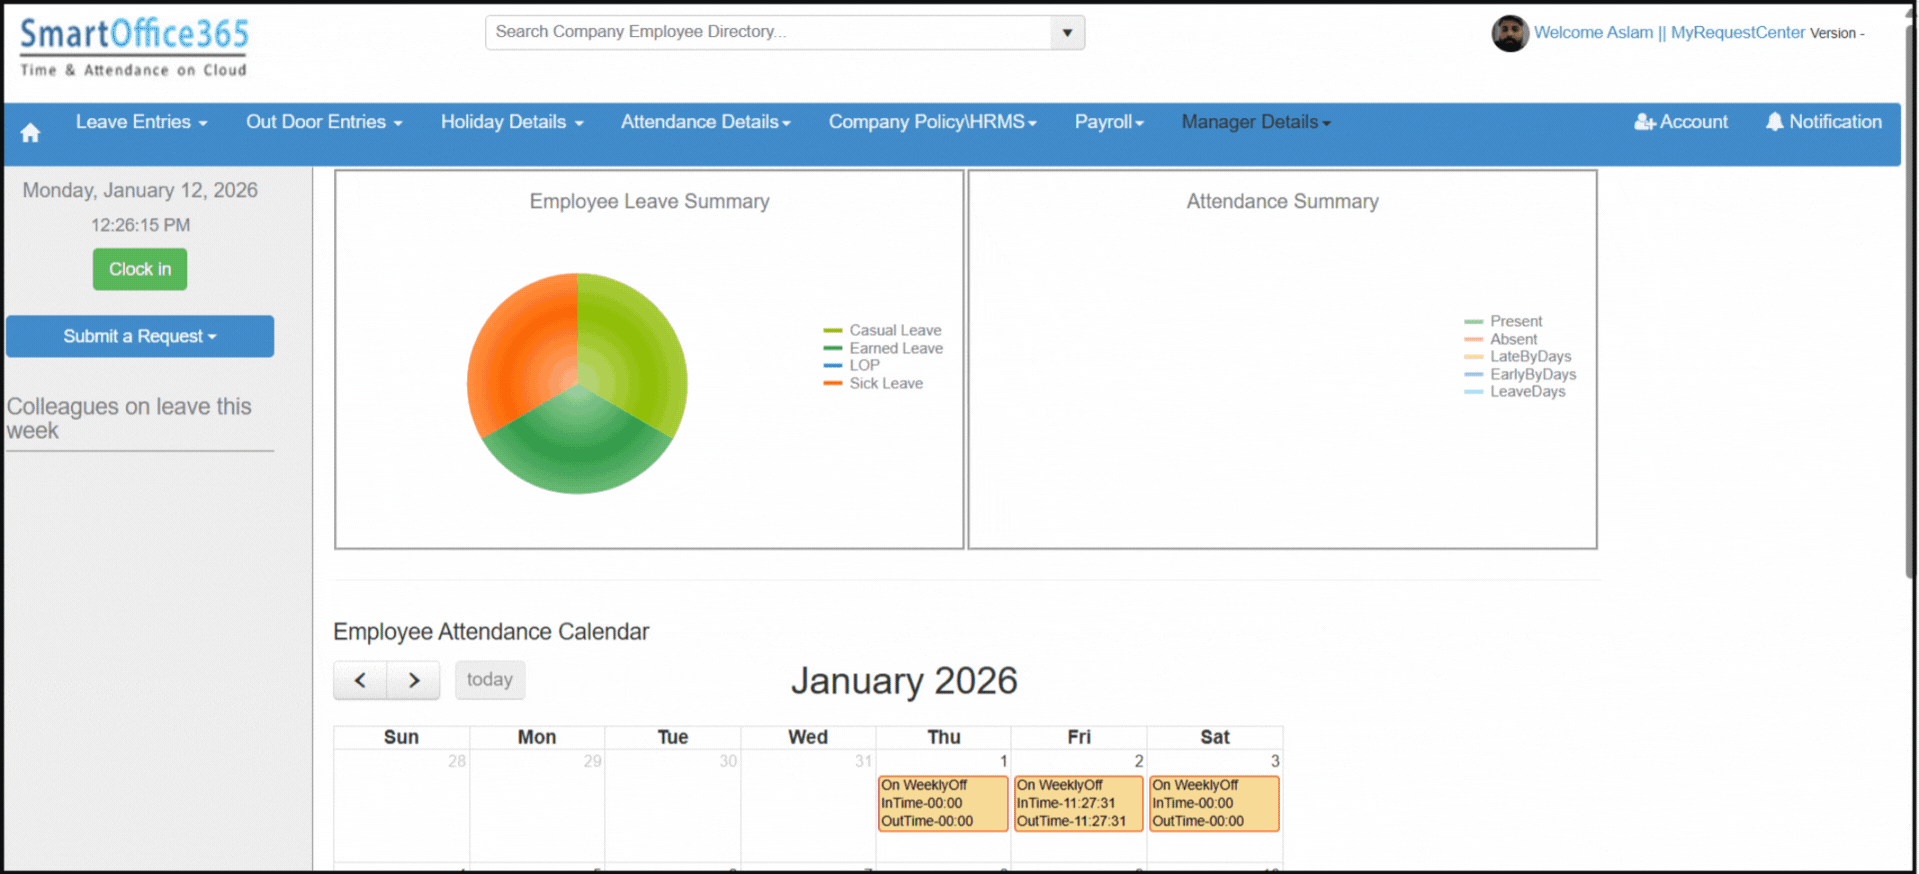The width and height of the screenshot is (1919, 874).
Task: Open the Payroll menu
Action: coord(1108,122)
